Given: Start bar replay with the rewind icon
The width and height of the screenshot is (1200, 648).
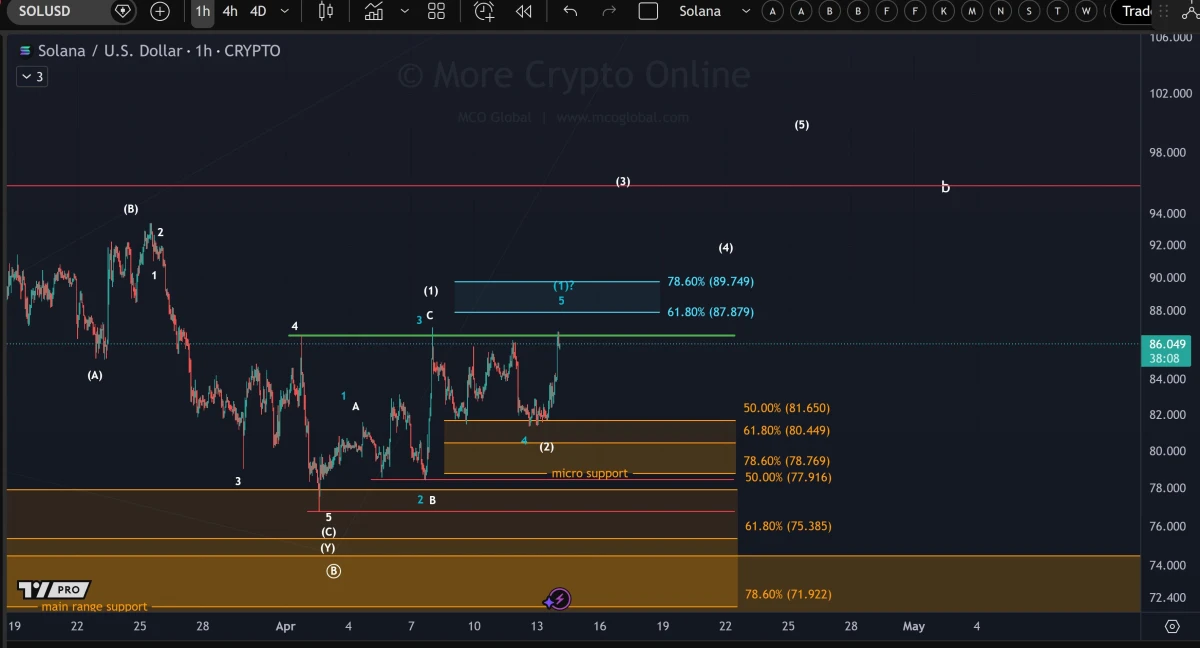Looking at the screenshot, I should [x=524, y=11].
